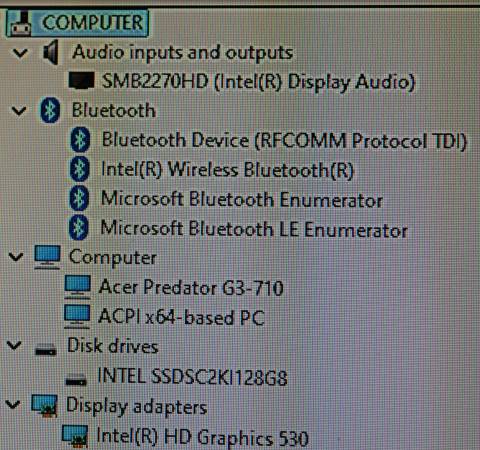The height and width of the screenshot is (450, 480).
Task: Click the Intel HD Graphics 530 adapter icon
Action: pyautogui.click(x=75, y=436)
